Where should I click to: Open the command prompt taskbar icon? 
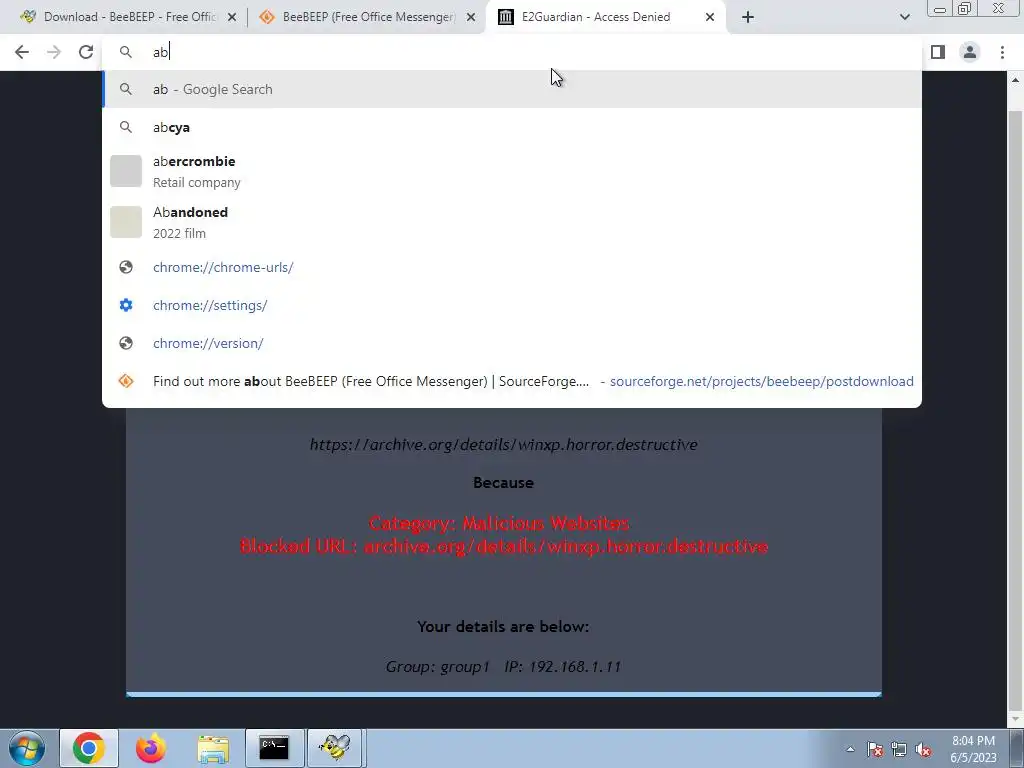(x=274, y=748)
